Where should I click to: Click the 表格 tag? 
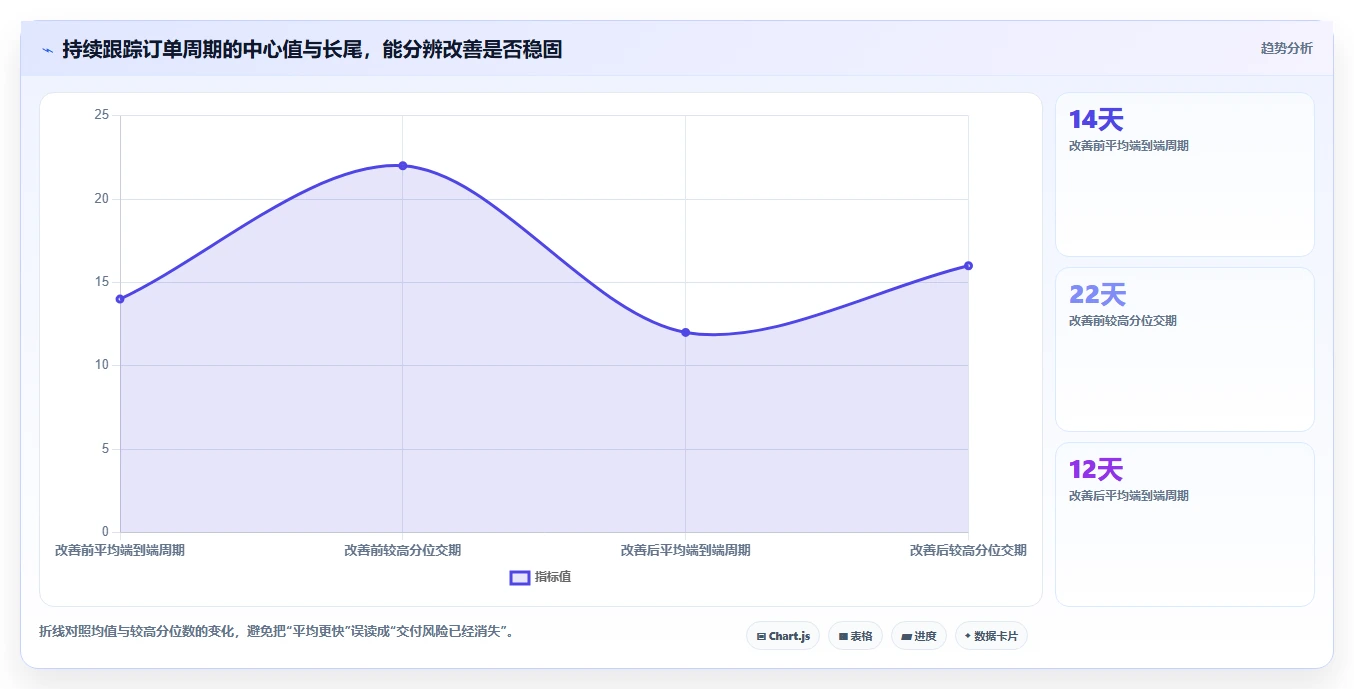[855, 636]
